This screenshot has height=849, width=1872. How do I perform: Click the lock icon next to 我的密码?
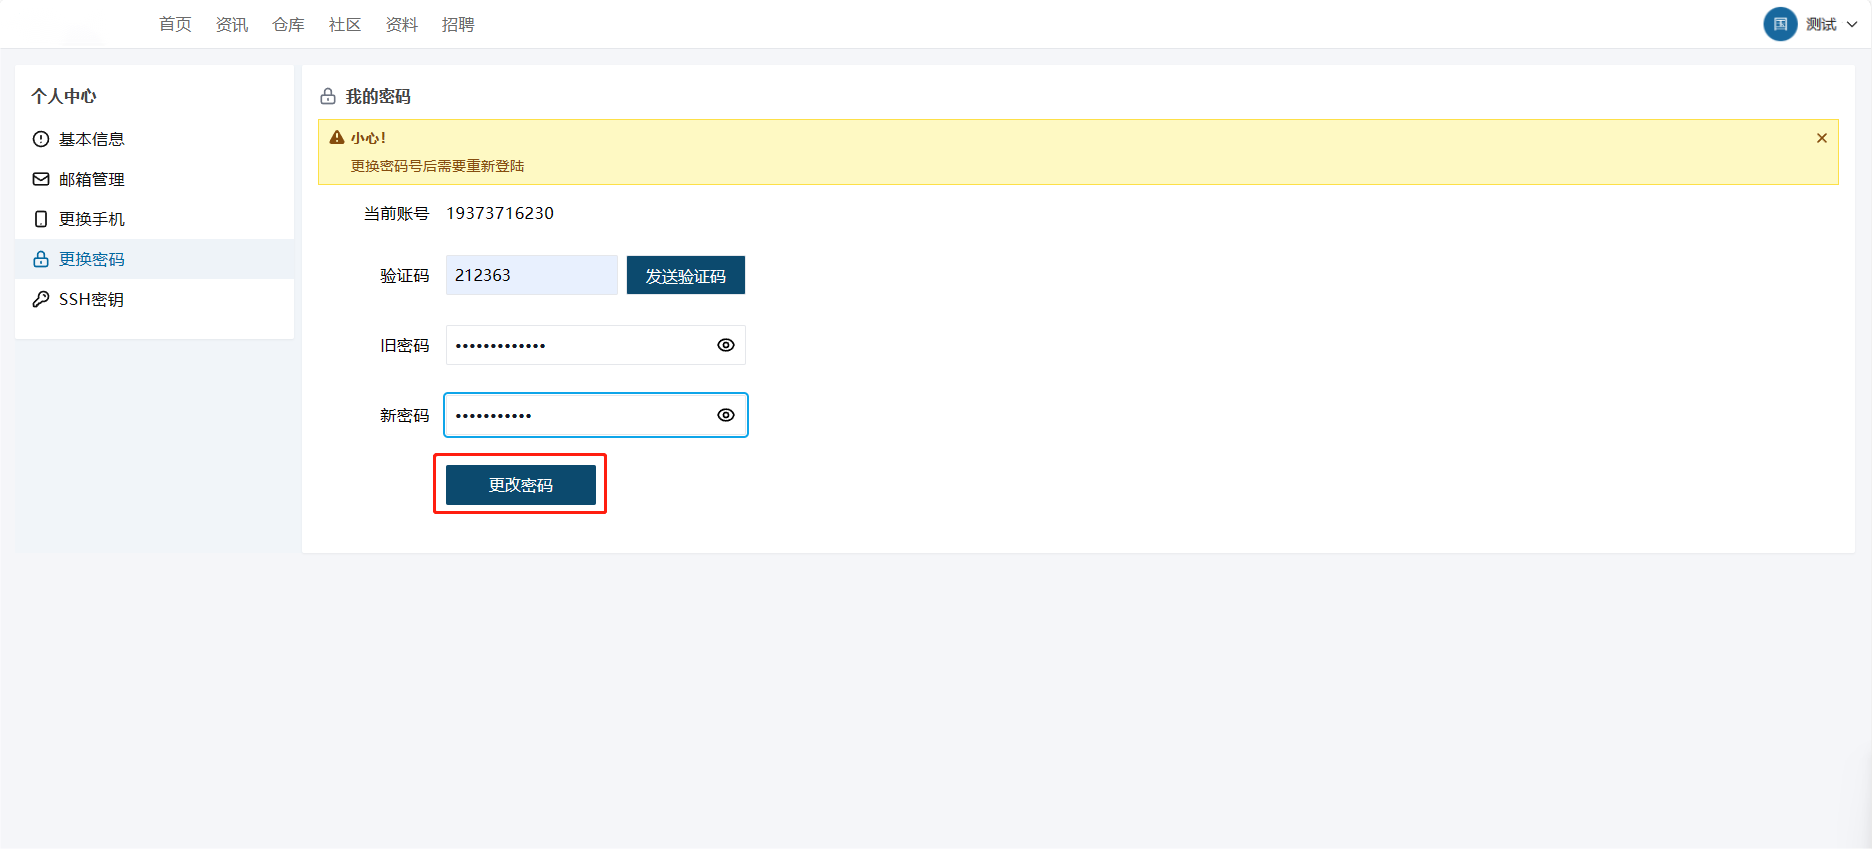[x=328, y=97]
